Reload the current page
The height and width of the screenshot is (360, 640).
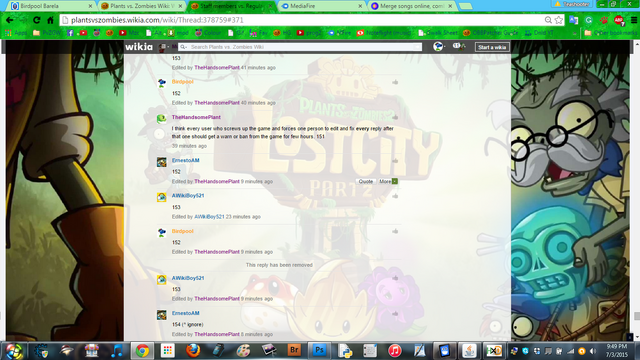37,20
